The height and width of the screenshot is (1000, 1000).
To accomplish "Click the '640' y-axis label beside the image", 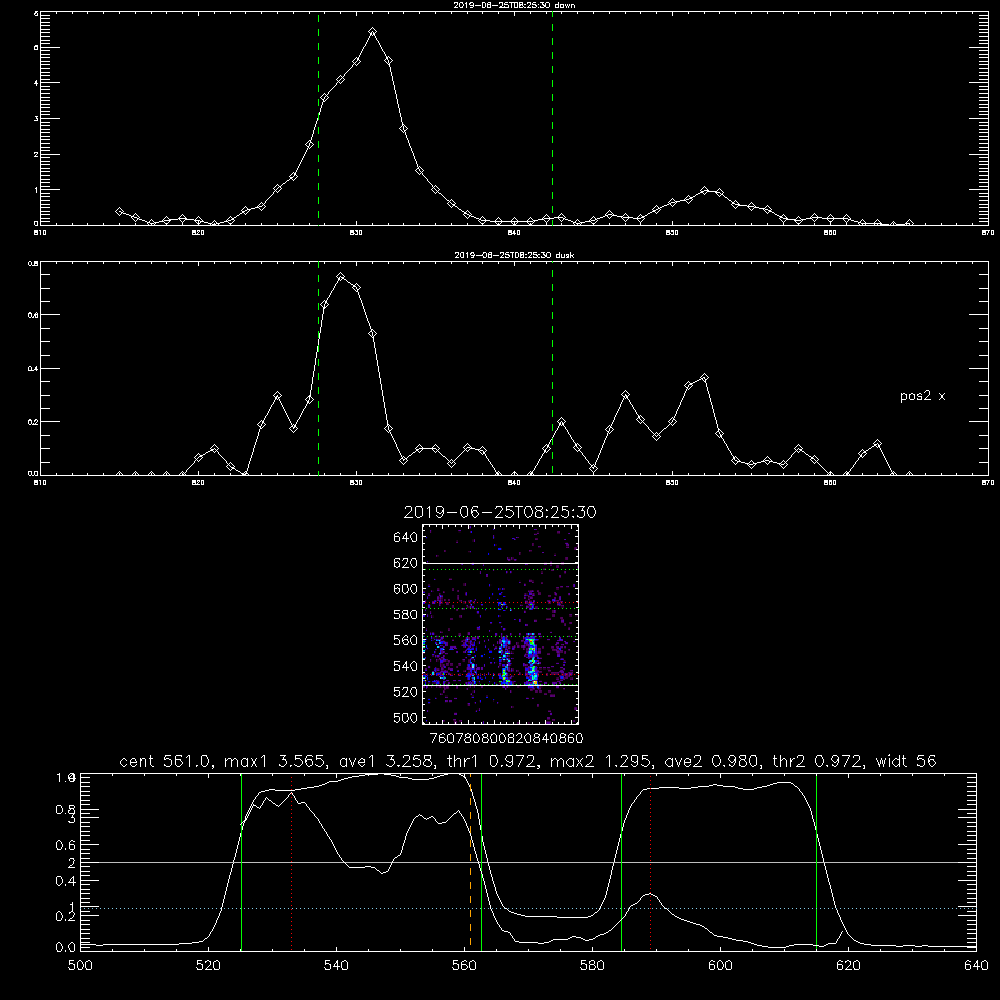I will (406, 538).
